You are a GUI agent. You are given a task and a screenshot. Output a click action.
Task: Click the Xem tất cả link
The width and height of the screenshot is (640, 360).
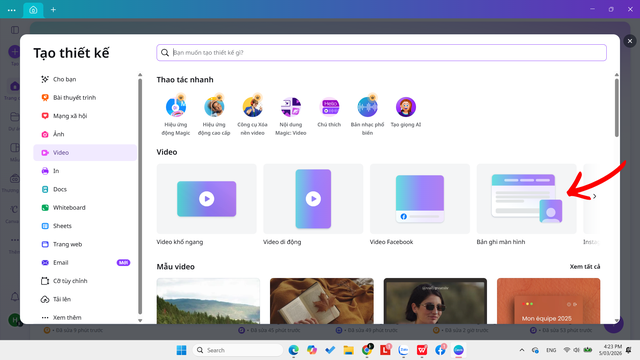coord(584,267)
